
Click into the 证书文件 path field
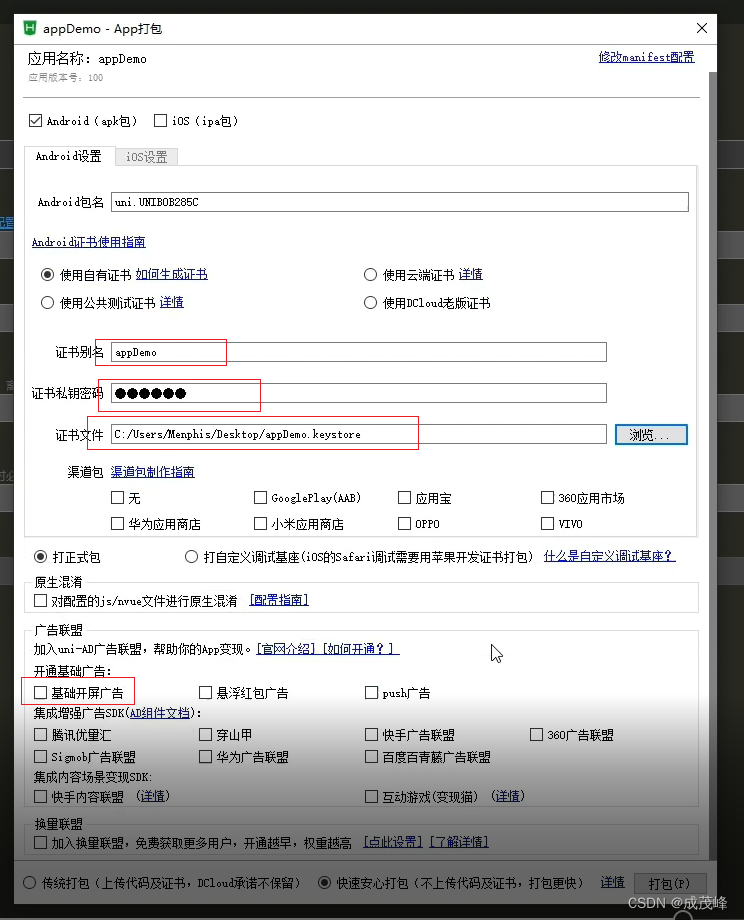click(359, 434)
